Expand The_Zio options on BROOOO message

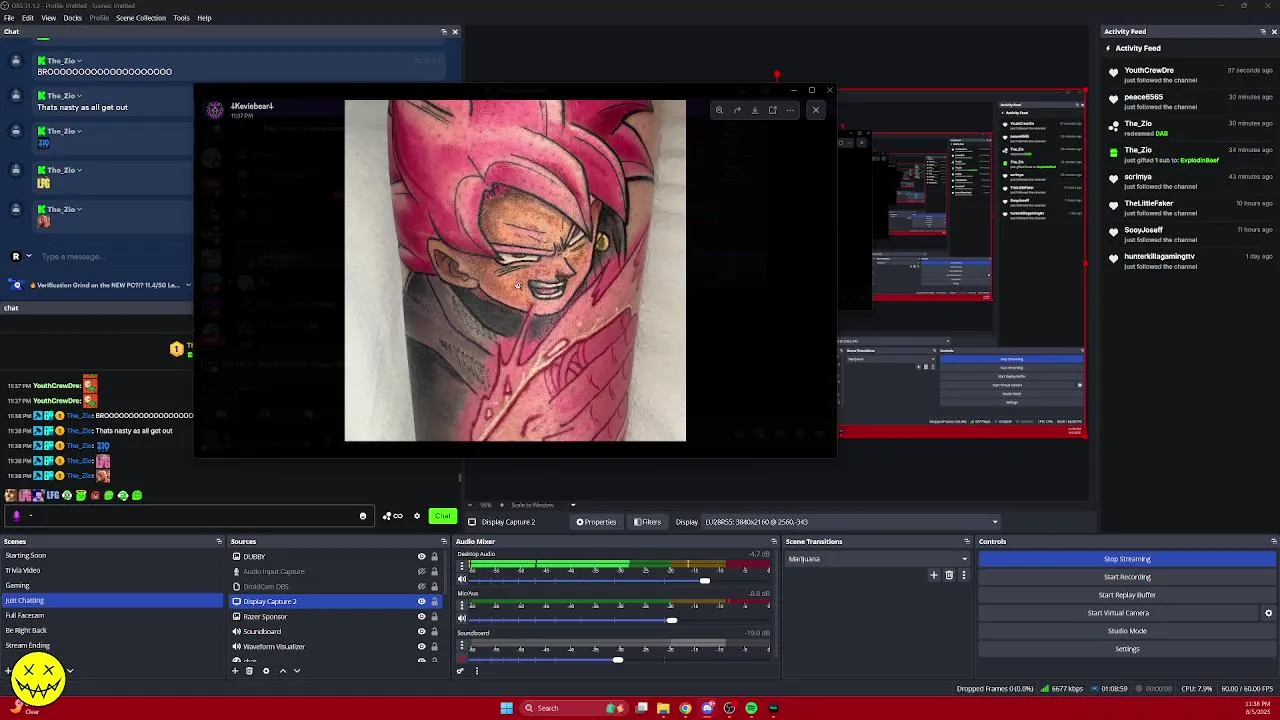click(x=79, y=61)
